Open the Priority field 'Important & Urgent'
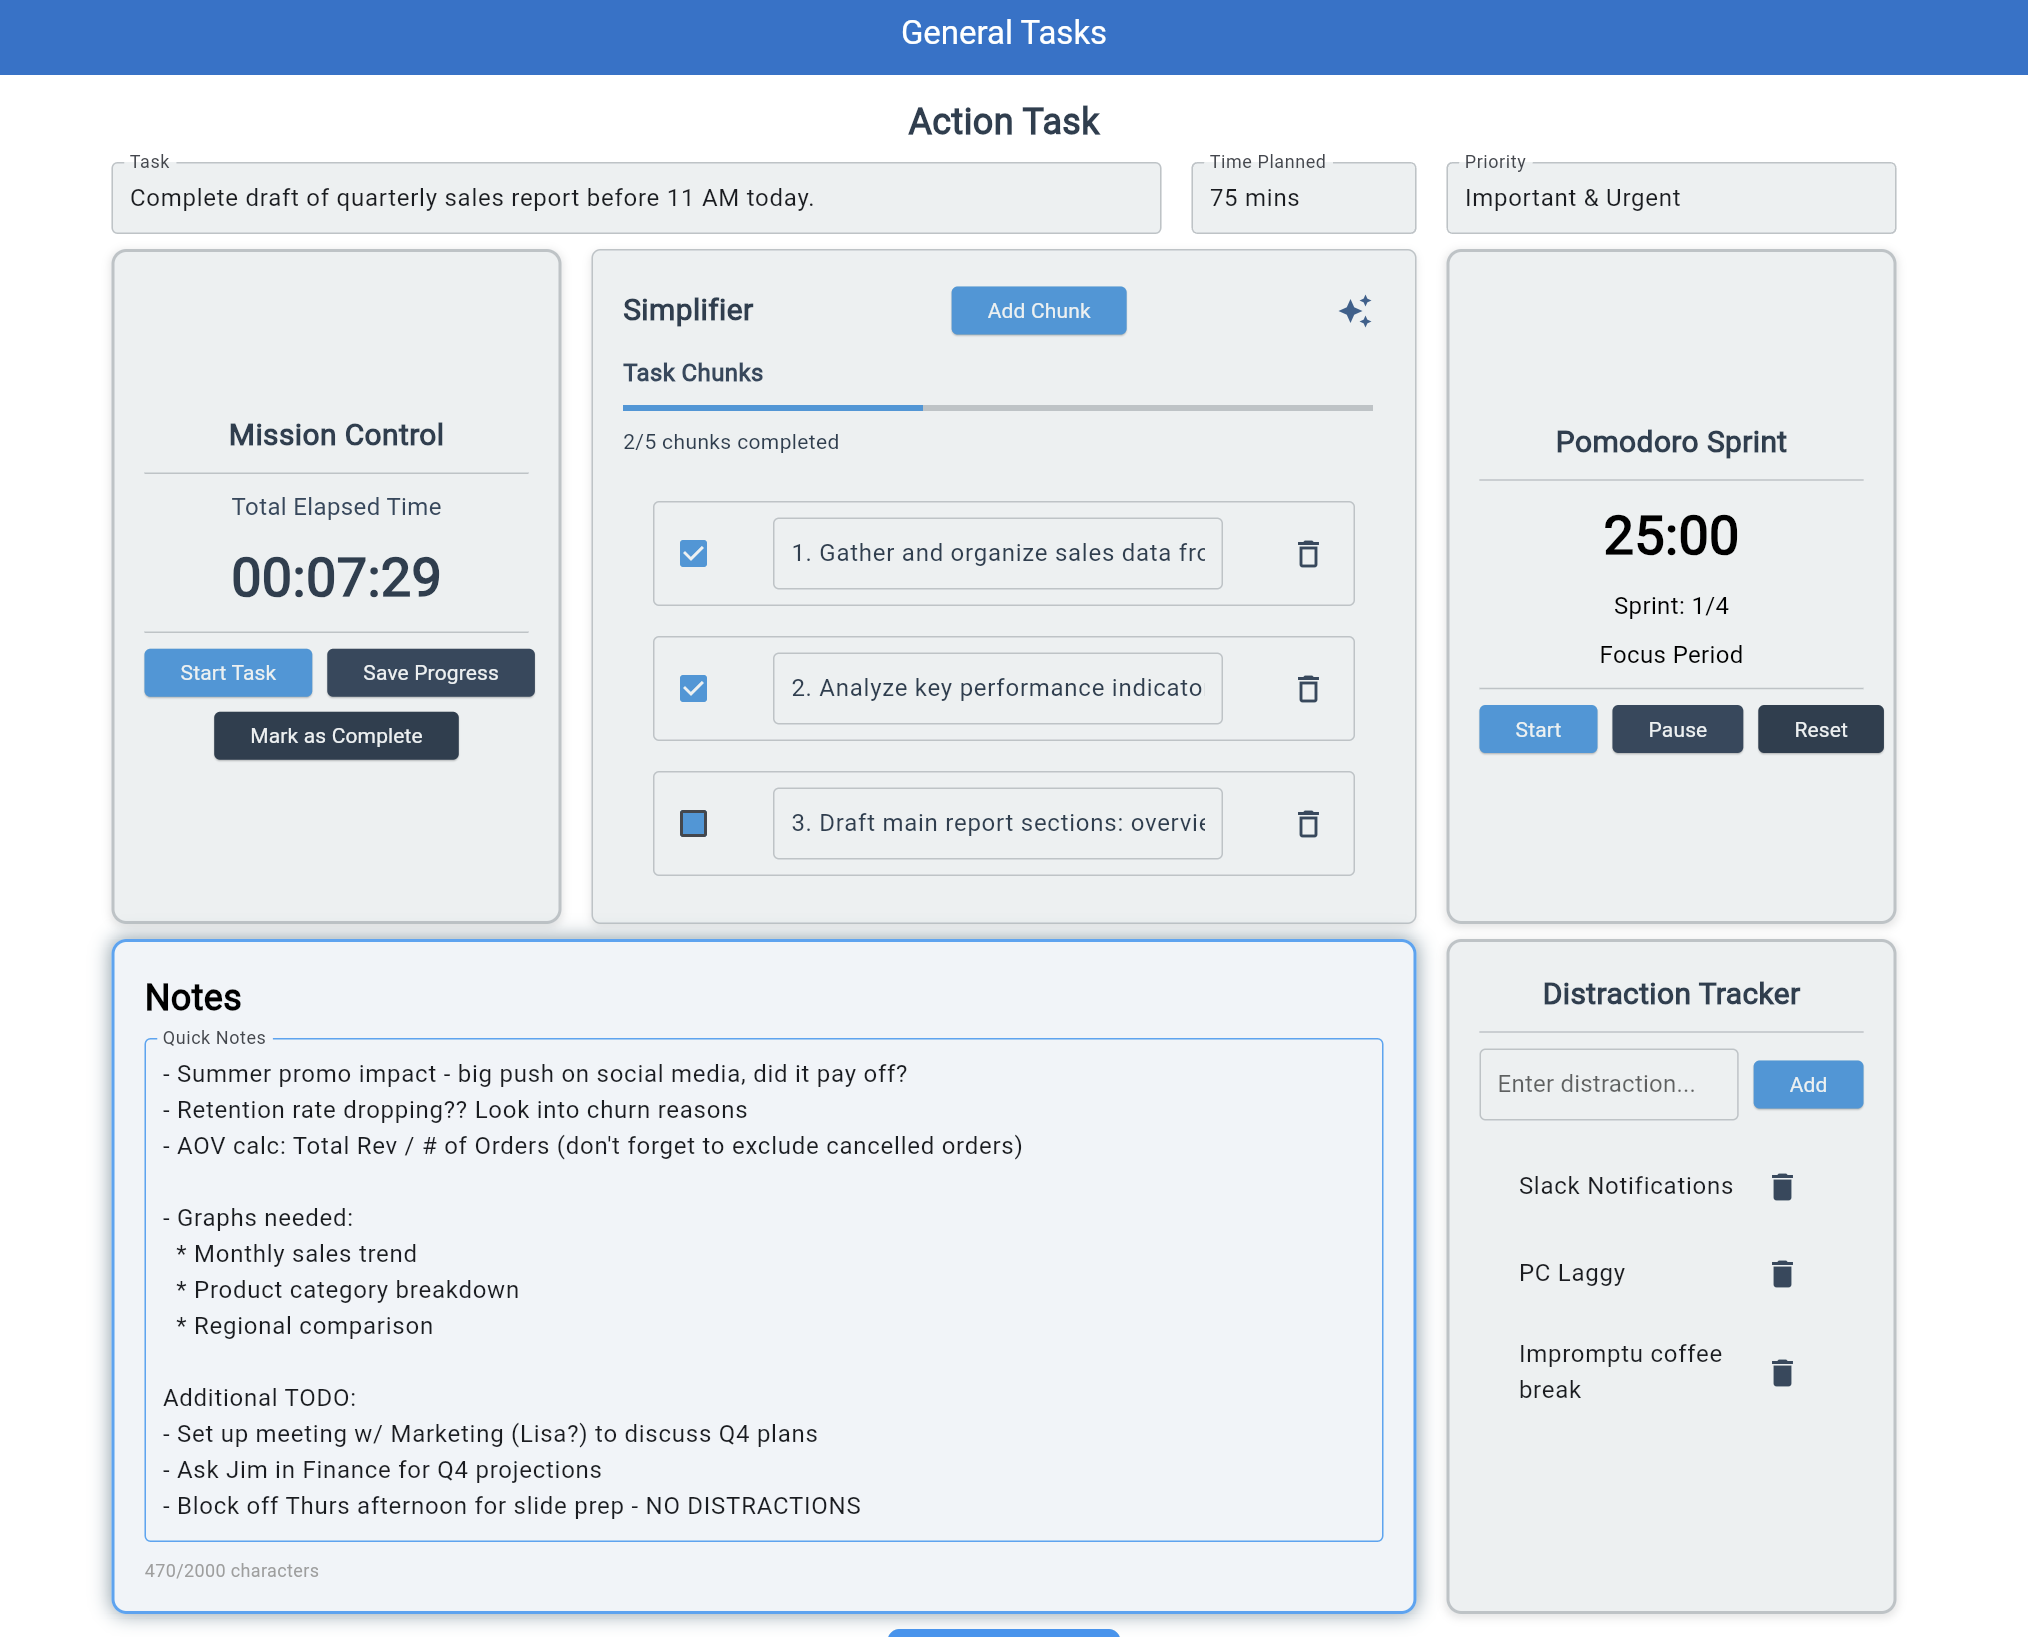The width and height of the screenshot is (2028, 1638). click(x=1670, y=198)
